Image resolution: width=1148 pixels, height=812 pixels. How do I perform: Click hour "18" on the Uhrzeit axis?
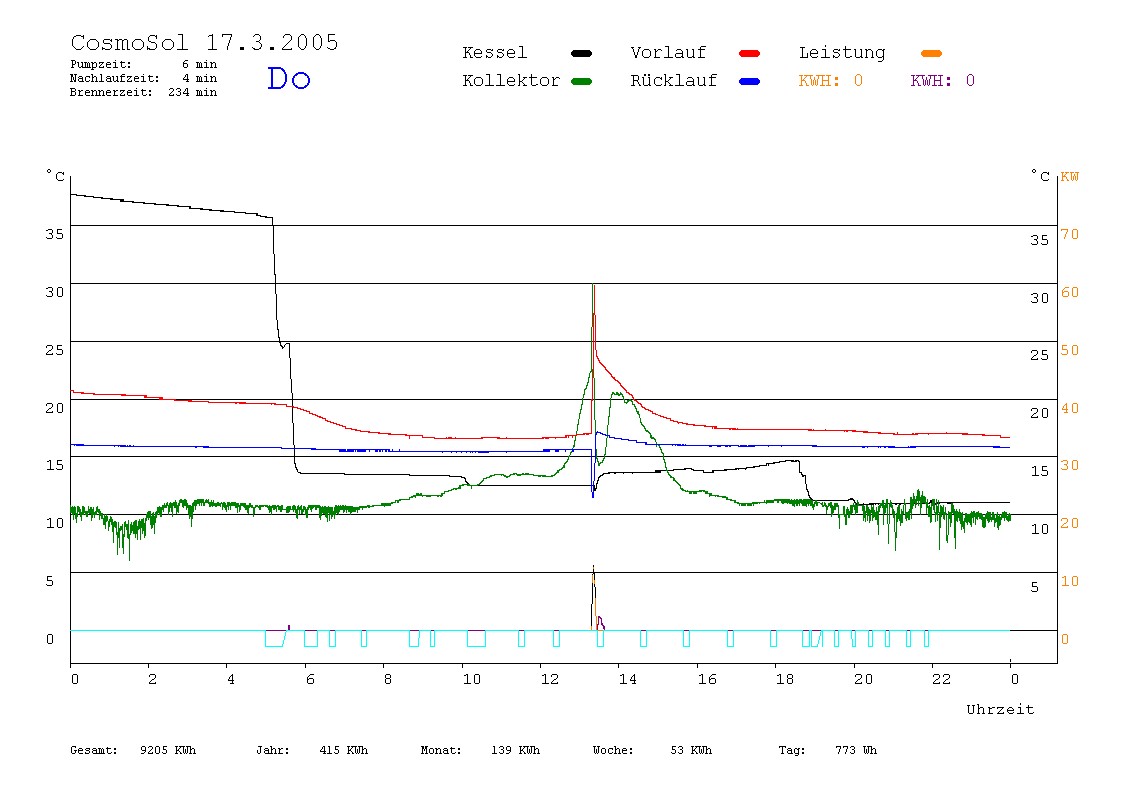pos(785,679)
